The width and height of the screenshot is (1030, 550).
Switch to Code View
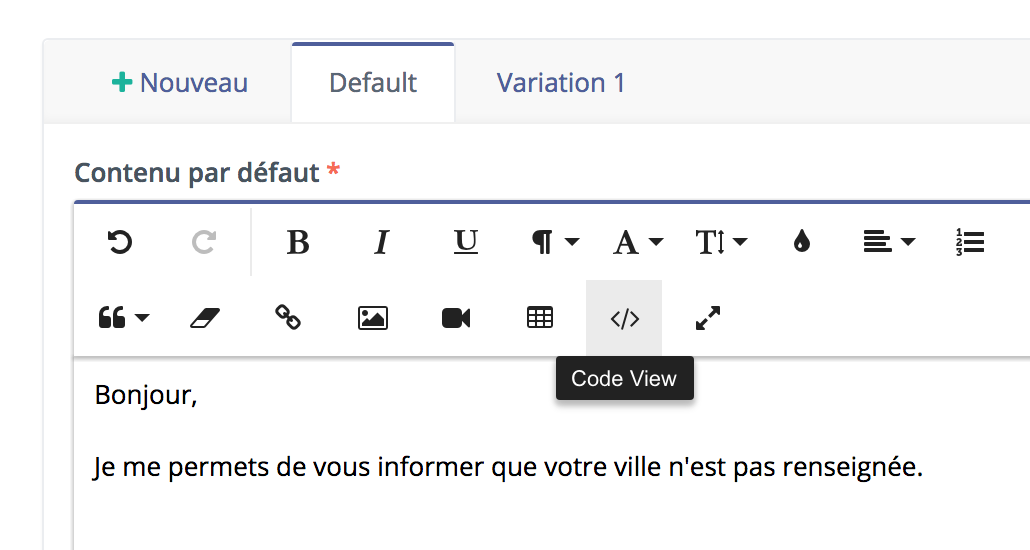pyautogui.click(x=624, y=319)
